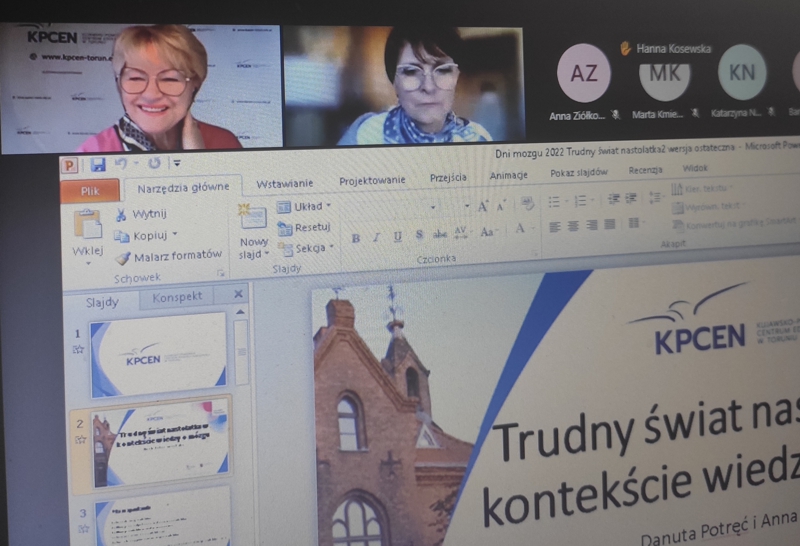Toggle center text alignment
The width and height of the screenshot is (800, 546).
point(573,226)
